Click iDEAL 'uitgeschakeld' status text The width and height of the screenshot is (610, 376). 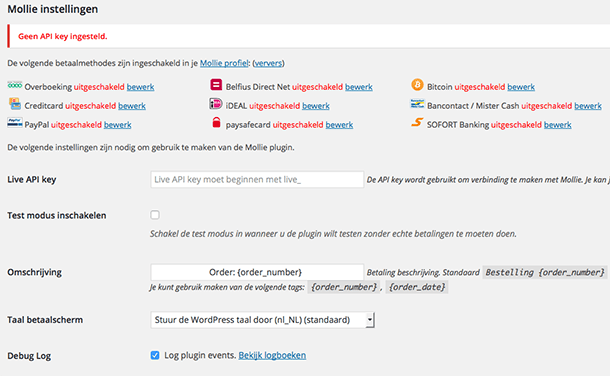point(275,106)
